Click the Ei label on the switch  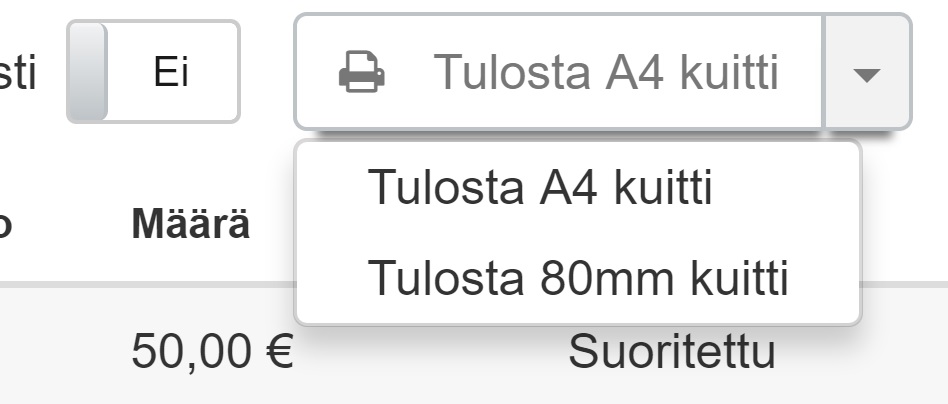click(x=172, y=73)
